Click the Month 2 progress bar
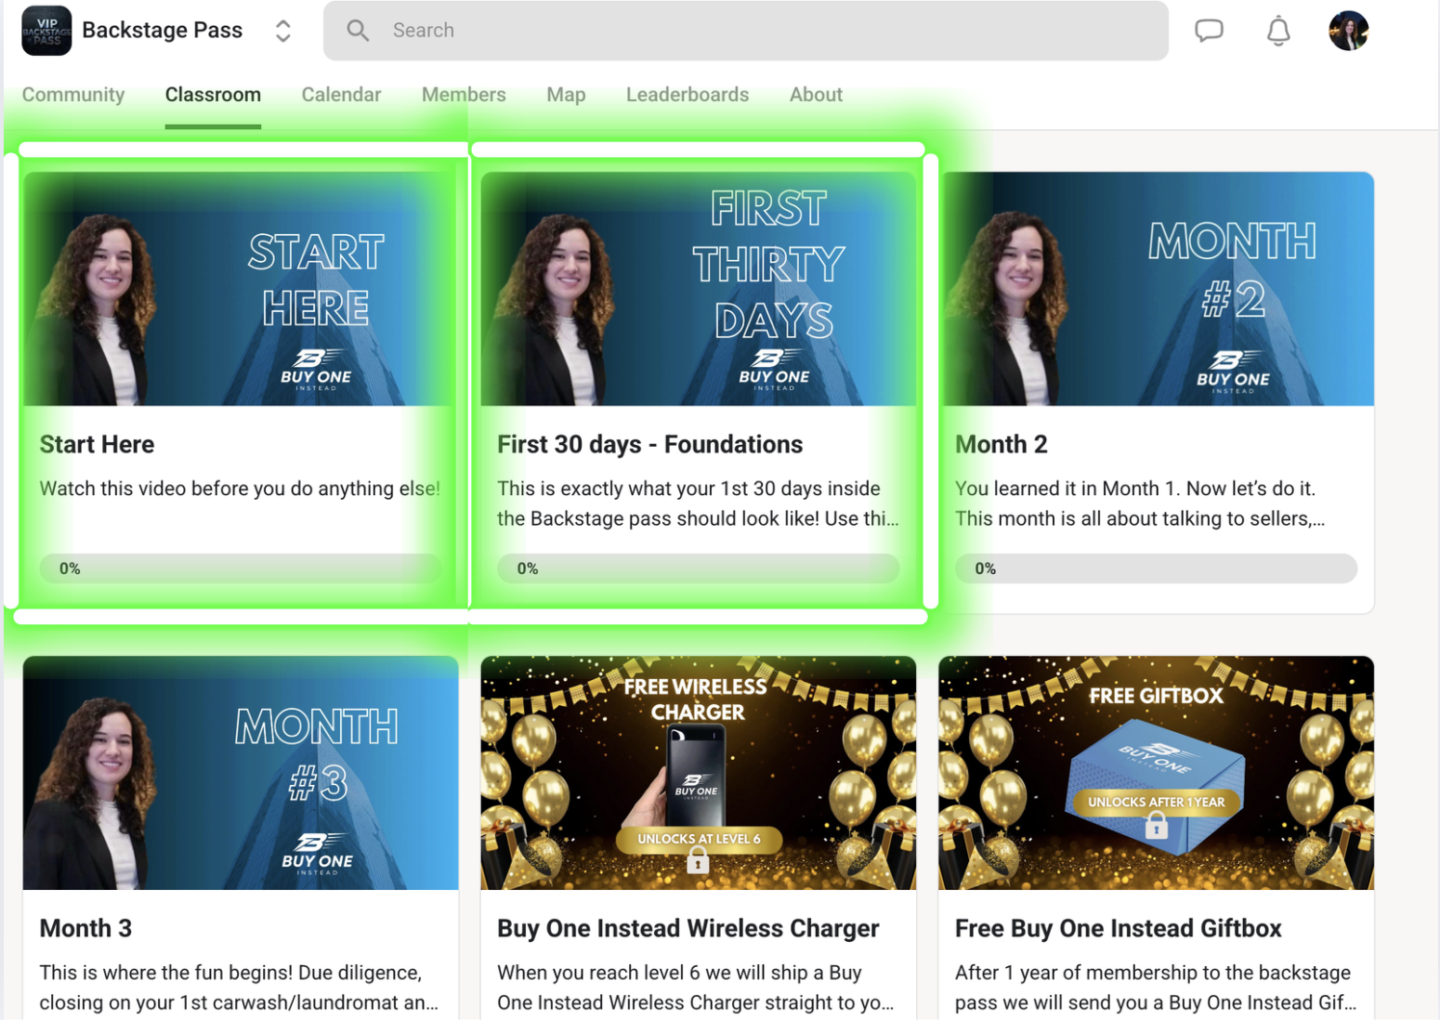Image resolution: width=1440 pixels, height=1020 pixels. pyautogui.click(x=1156, y=568)
